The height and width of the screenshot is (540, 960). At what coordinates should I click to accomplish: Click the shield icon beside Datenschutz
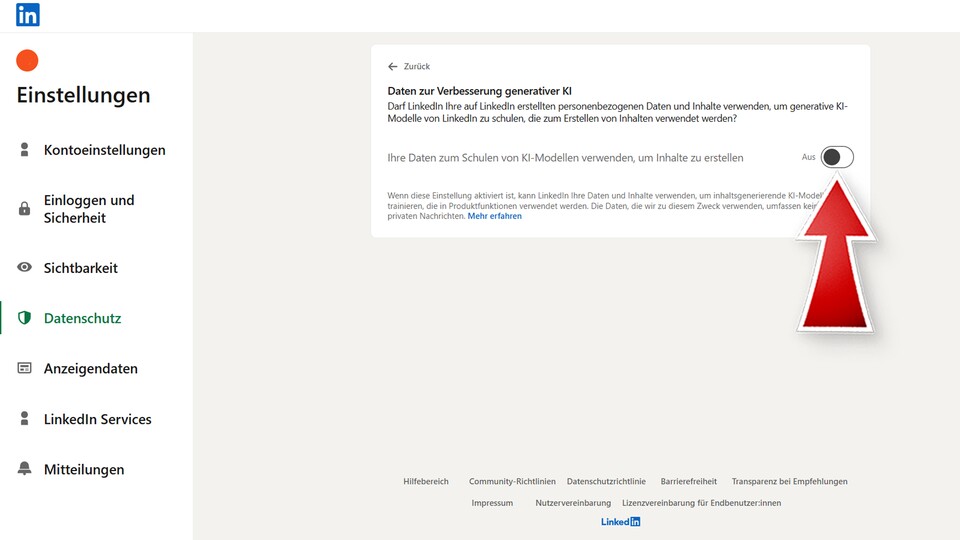pos(25,318)
